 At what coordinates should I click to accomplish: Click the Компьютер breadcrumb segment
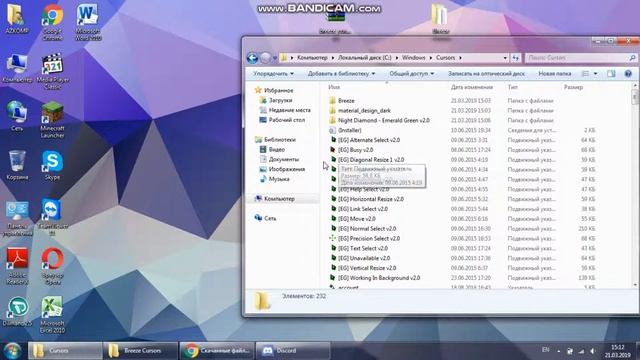click(312, 58)
